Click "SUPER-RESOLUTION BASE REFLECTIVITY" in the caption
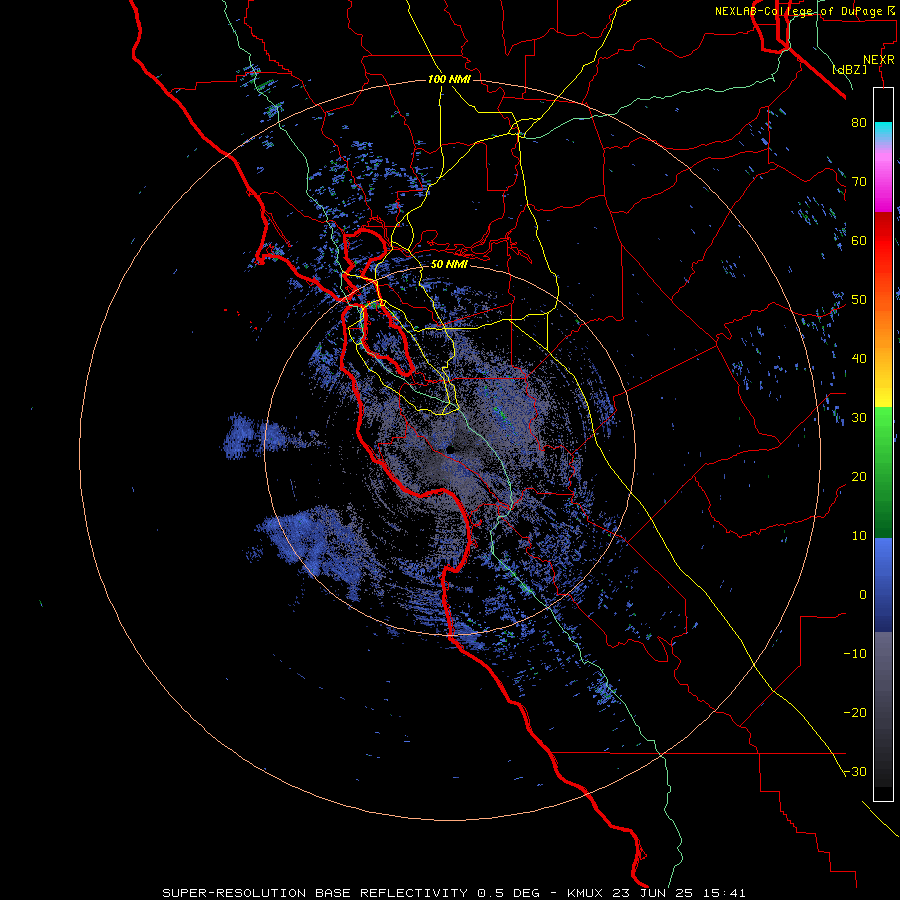The height and width of the screenshot is (900, 900). (315, 893)
